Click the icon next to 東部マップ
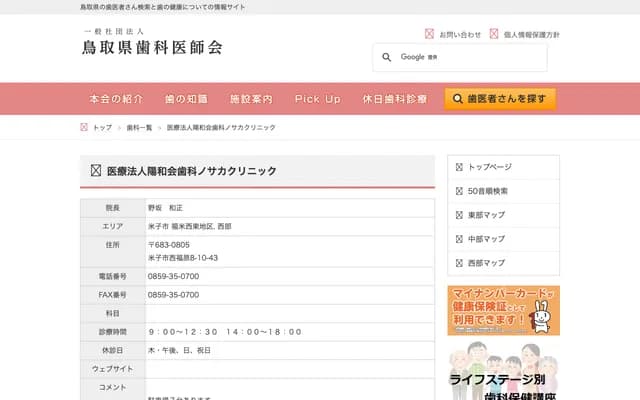The height and width of the screenshot is (400, 640). tap(459, 215)
